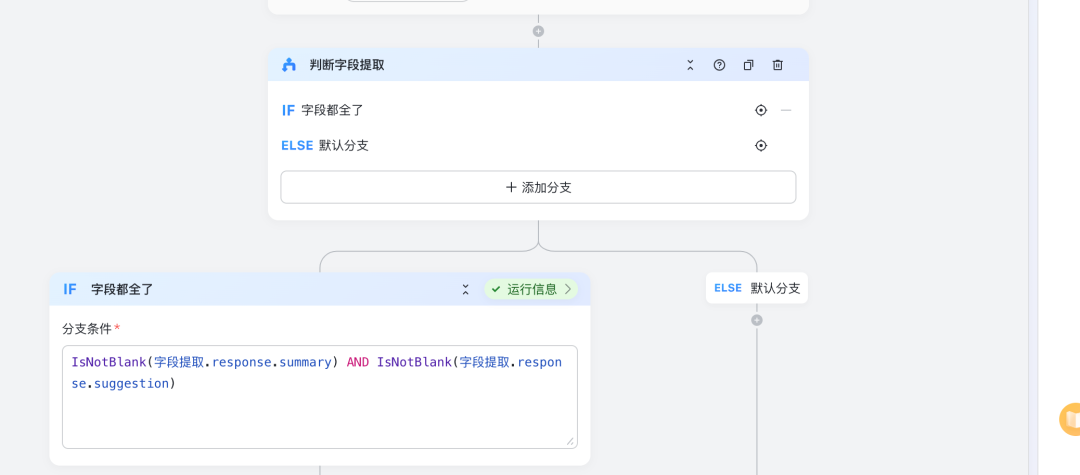Add a node under ELSE 默认分支

756,320
